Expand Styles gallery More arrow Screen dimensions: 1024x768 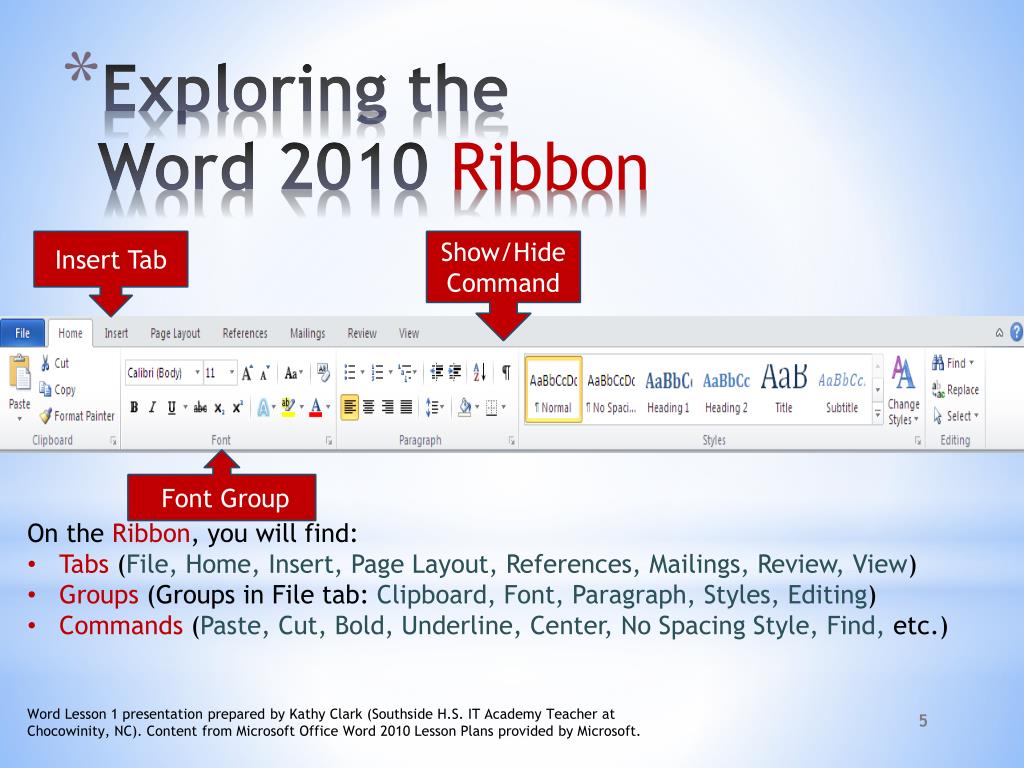(878, 415)
